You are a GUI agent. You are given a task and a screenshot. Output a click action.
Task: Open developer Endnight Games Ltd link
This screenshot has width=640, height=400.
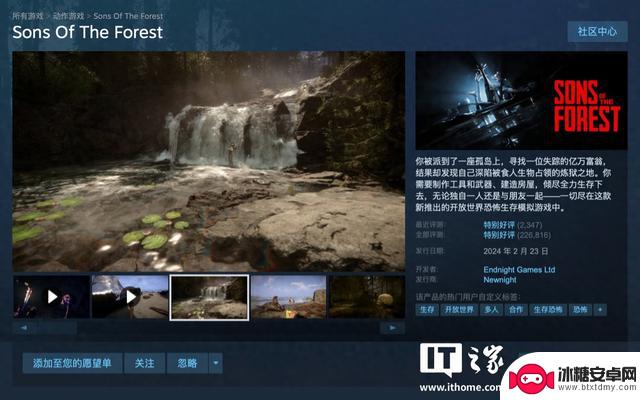point(519,270)
